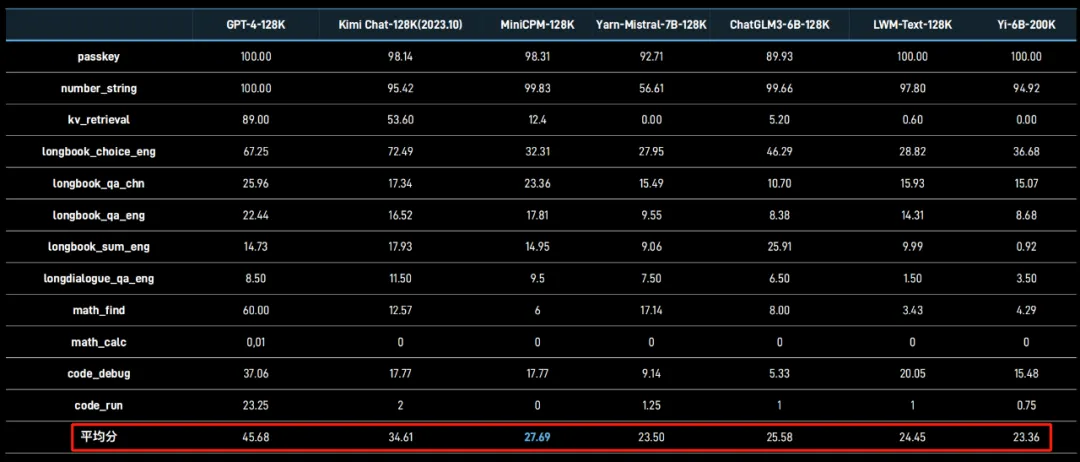Select the 11.50 longdialogue_qa_eng score

[401, 278]
